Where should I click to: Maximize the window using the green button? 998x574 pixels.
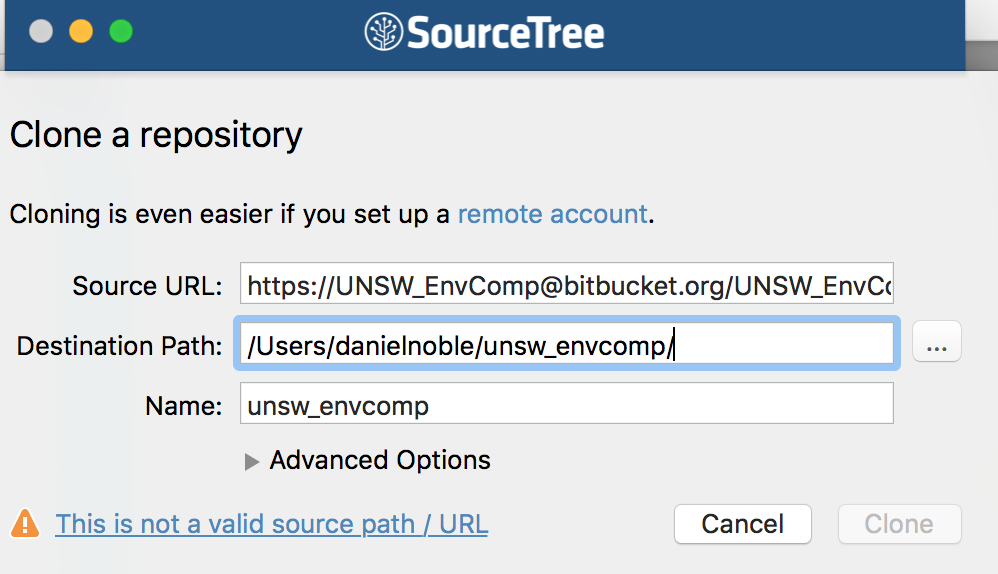pyautogui.click(x=121, y=31)
